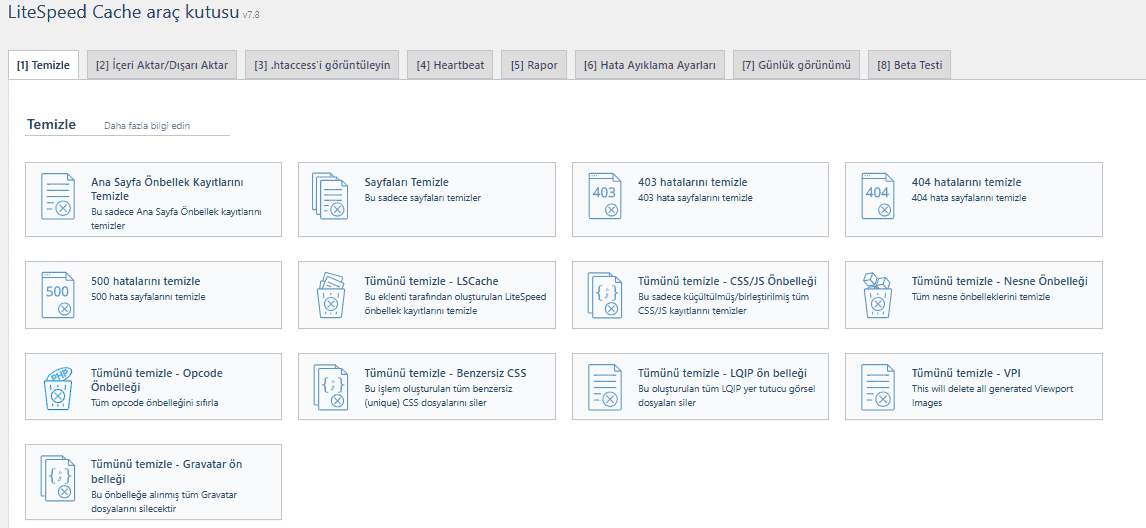Viewport: 1146px width, 528px height.
Task: Click the 404 error page icon
Action: pyautogui.click(x=877, y=196)
